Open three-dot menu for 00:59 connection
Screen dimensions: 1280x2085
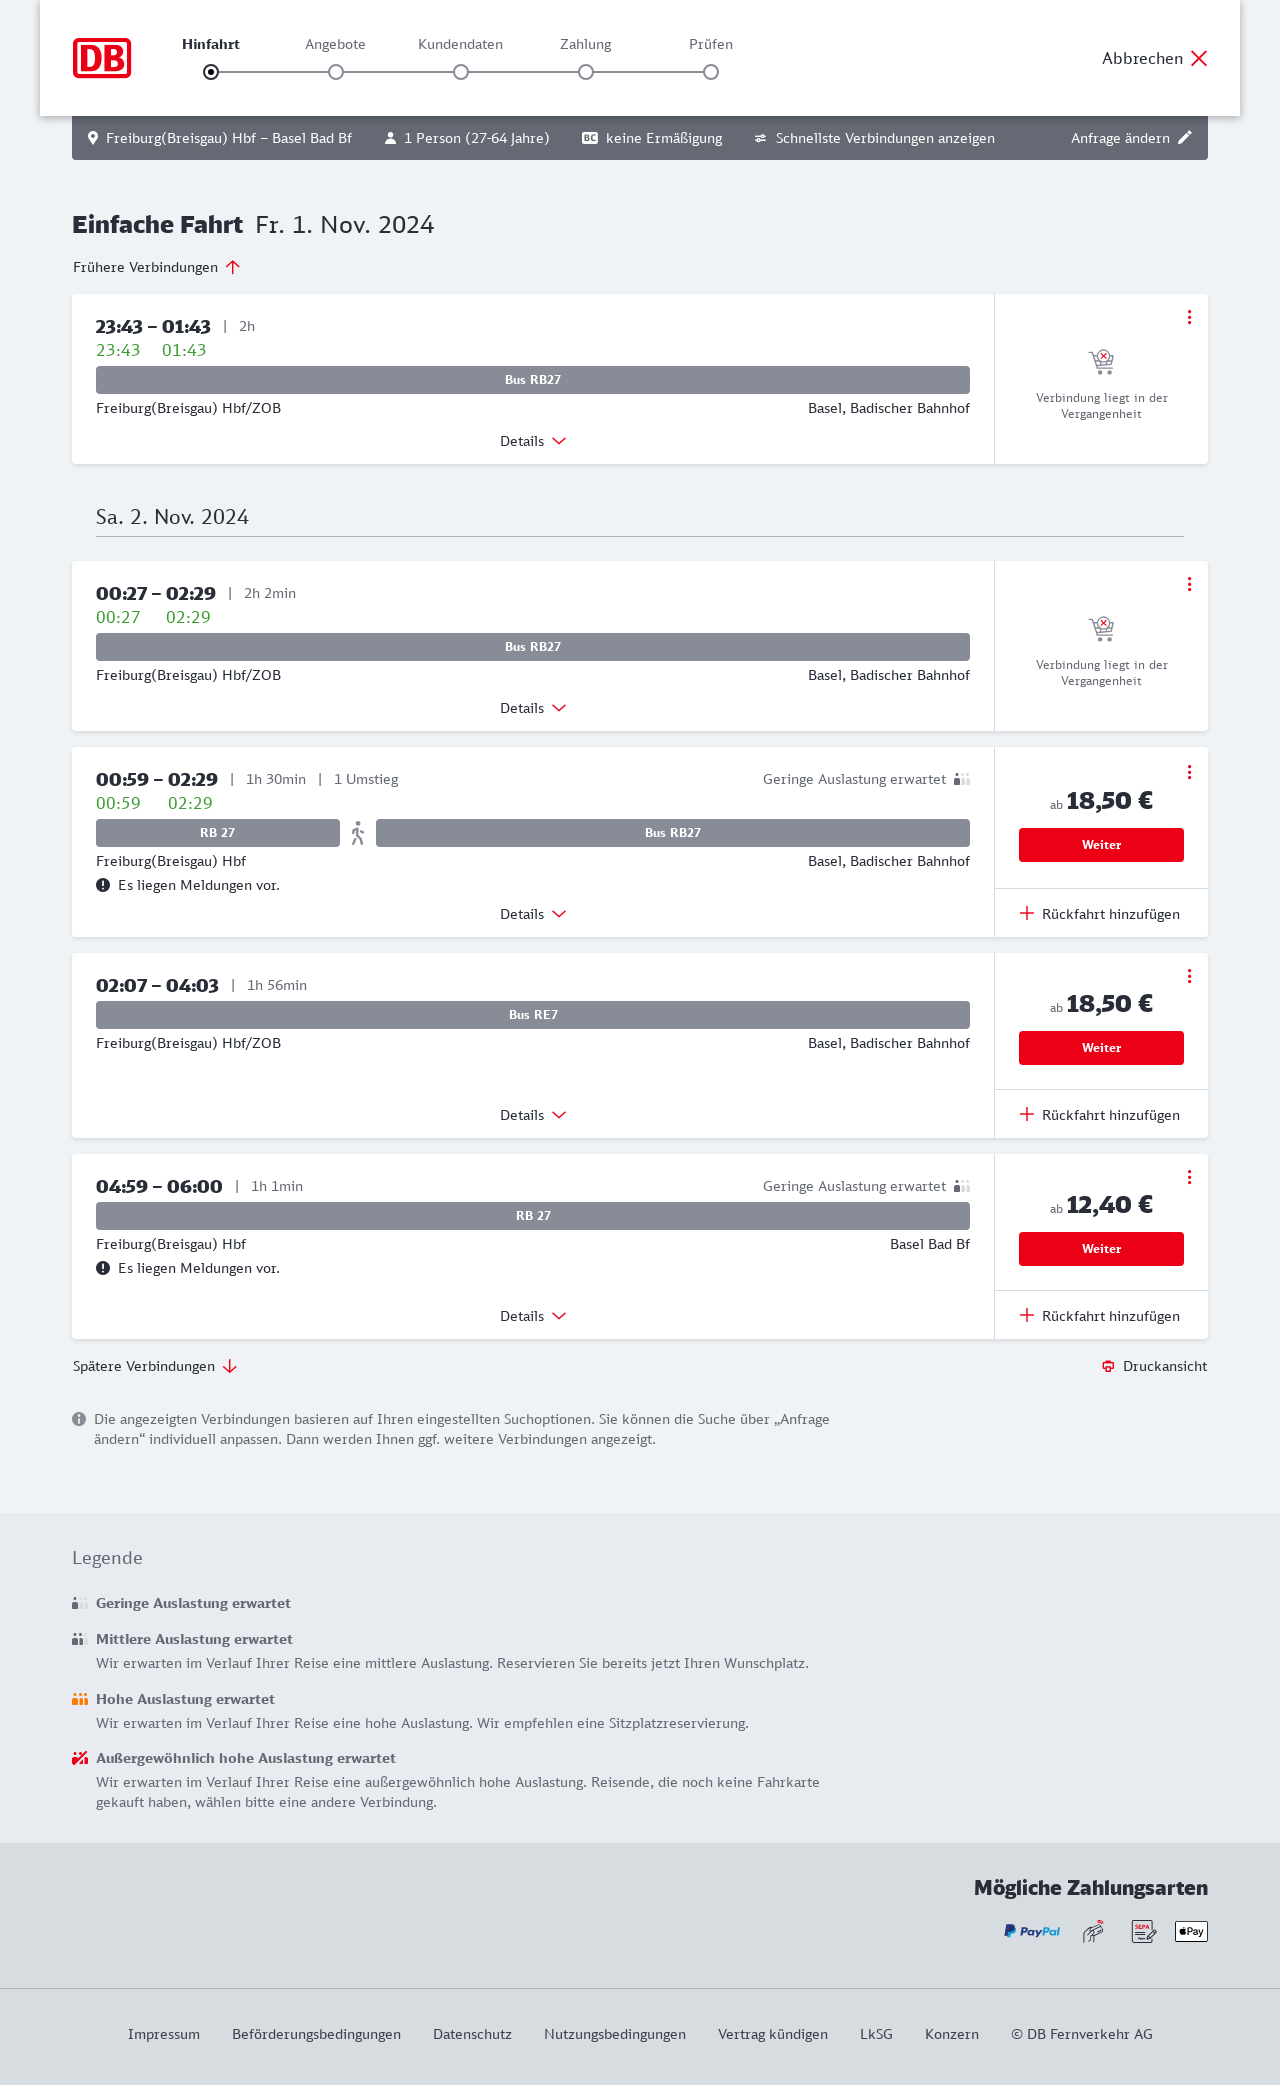(1189, 772)
